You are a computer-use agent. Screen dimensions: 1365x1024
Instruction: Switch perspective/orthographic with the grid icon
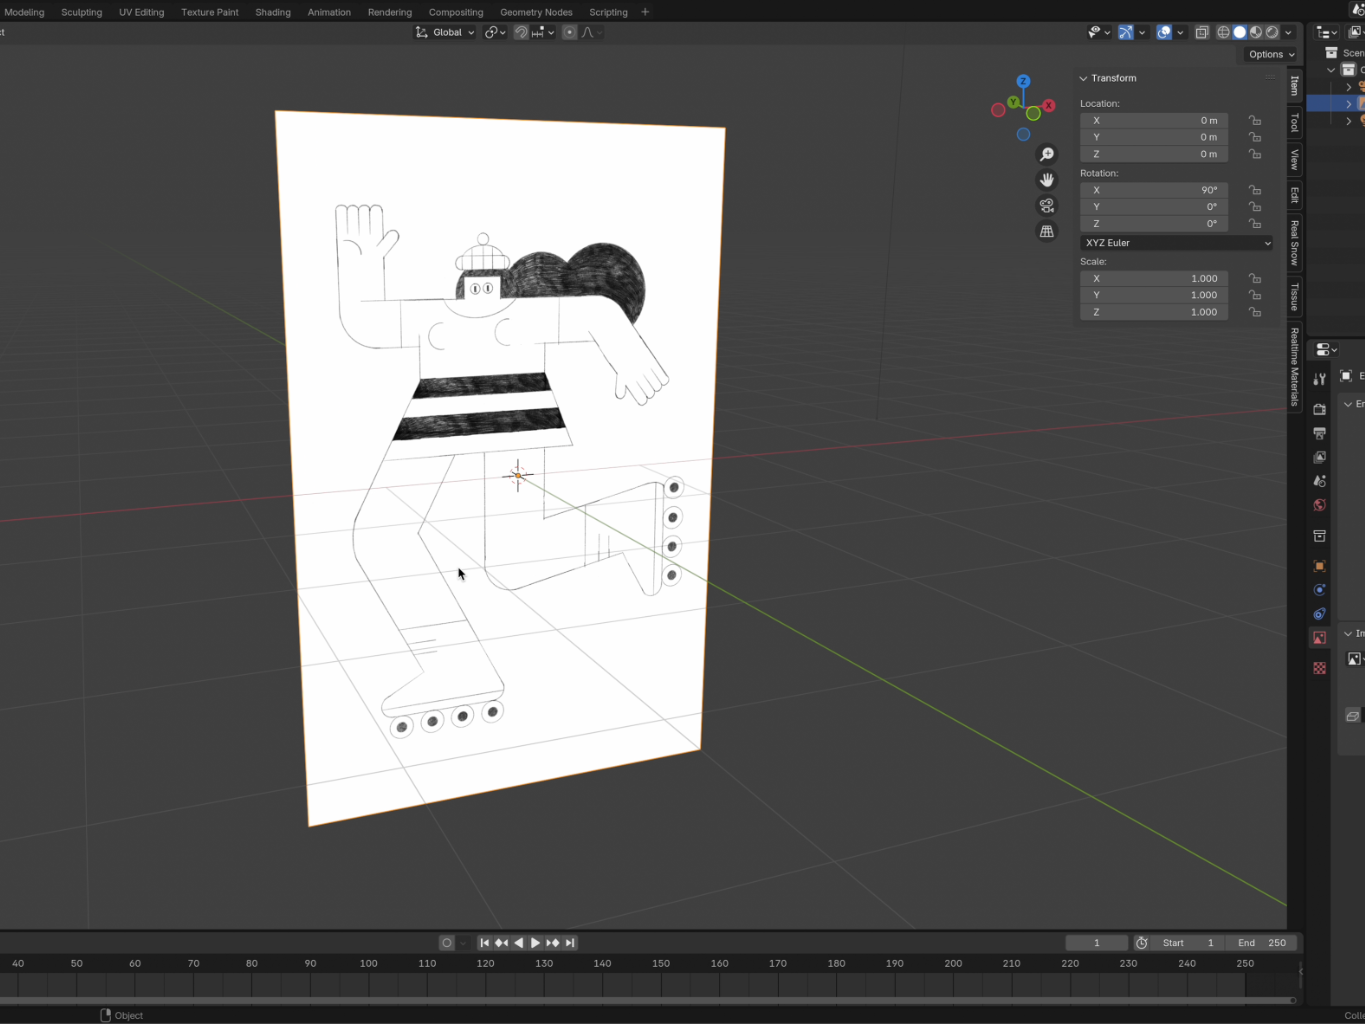(1046, 232)
